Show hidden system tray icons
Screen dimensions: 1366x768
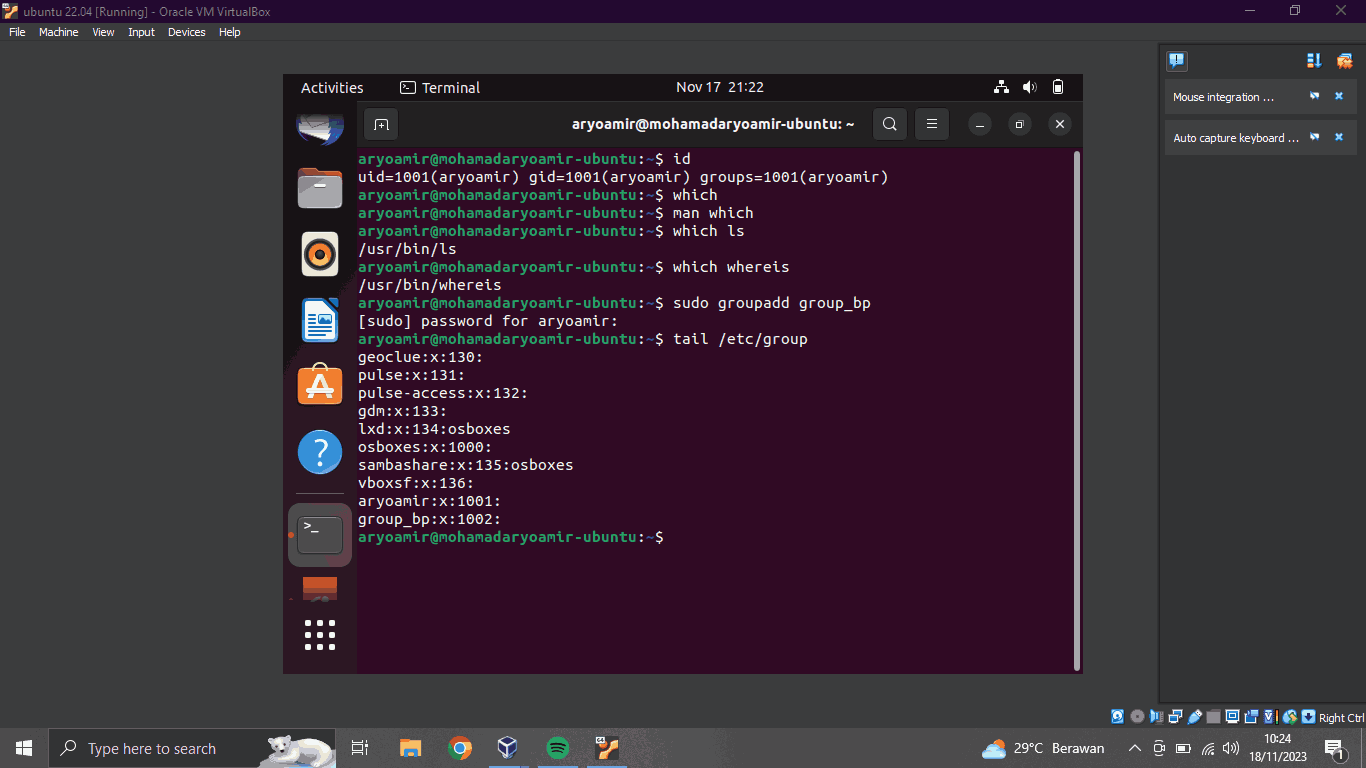point(1134,748)
